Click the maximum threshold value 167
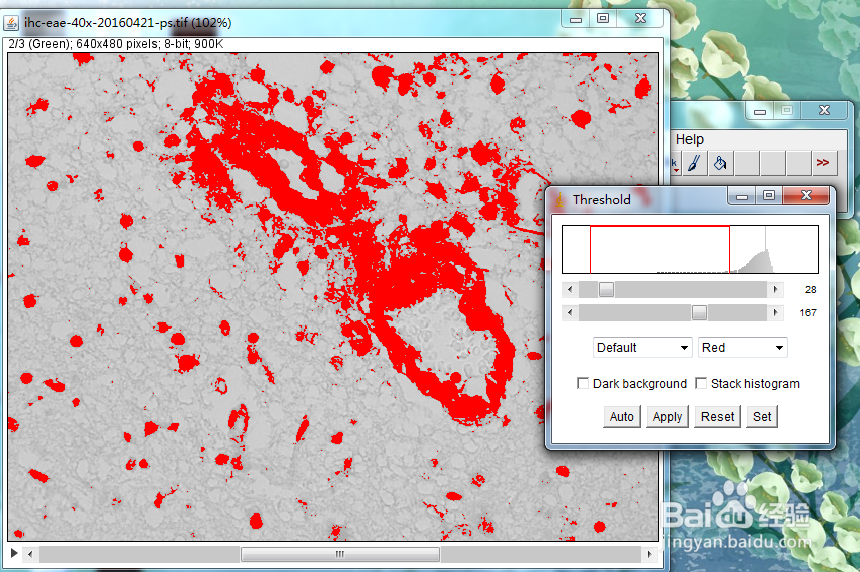Viewport: 860px width, 572px height. click(807, 313)
